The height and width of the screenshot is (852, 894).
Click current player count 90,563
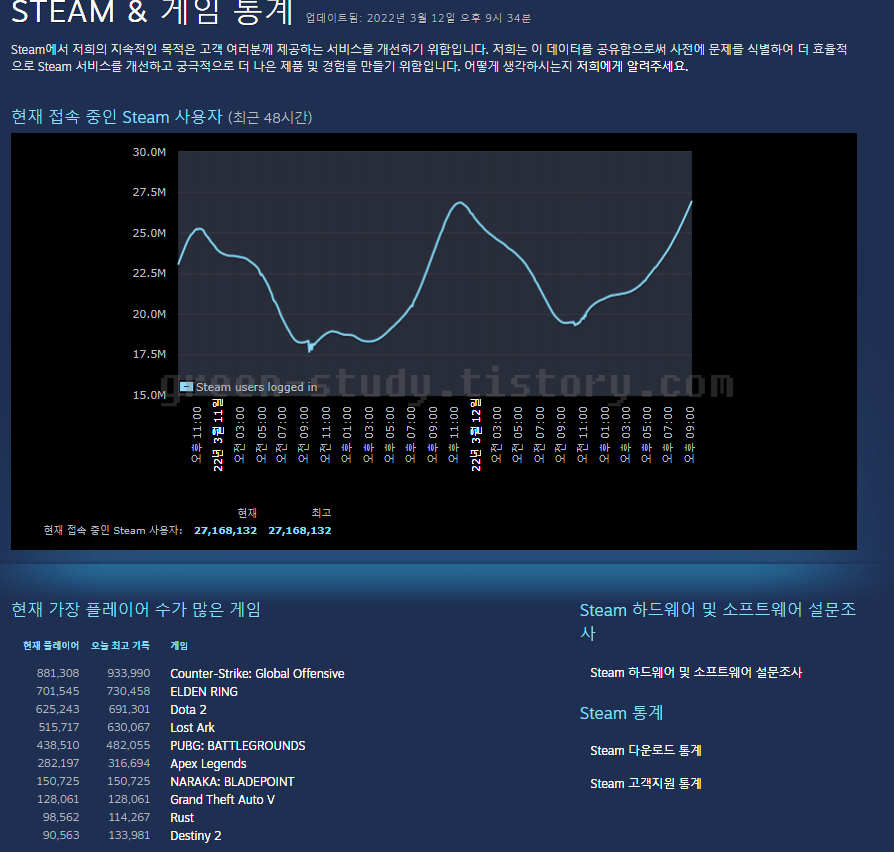click(61, 835)
